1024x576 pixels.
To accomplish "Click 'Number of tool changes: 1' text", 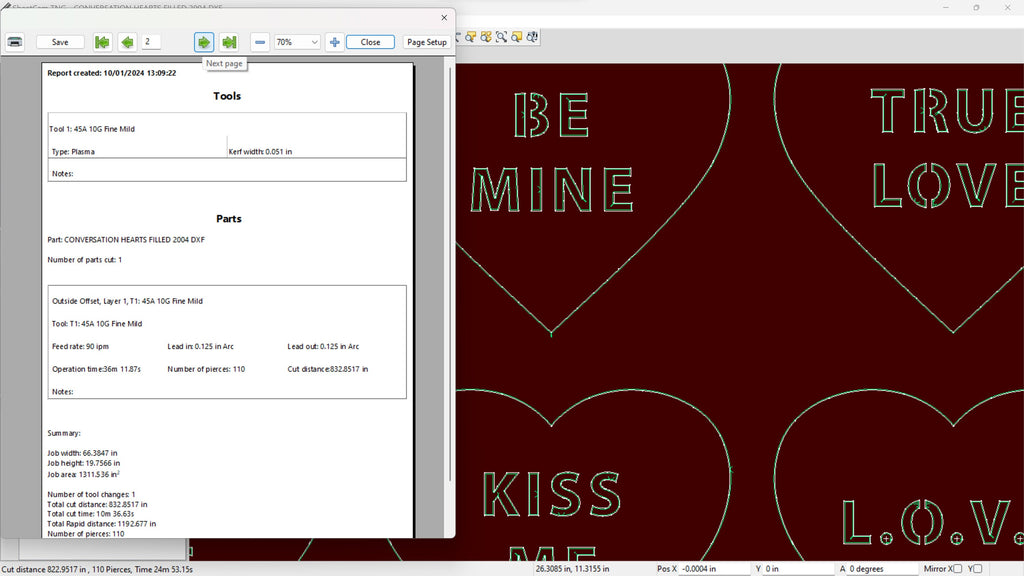I will (x=91, y=494).
